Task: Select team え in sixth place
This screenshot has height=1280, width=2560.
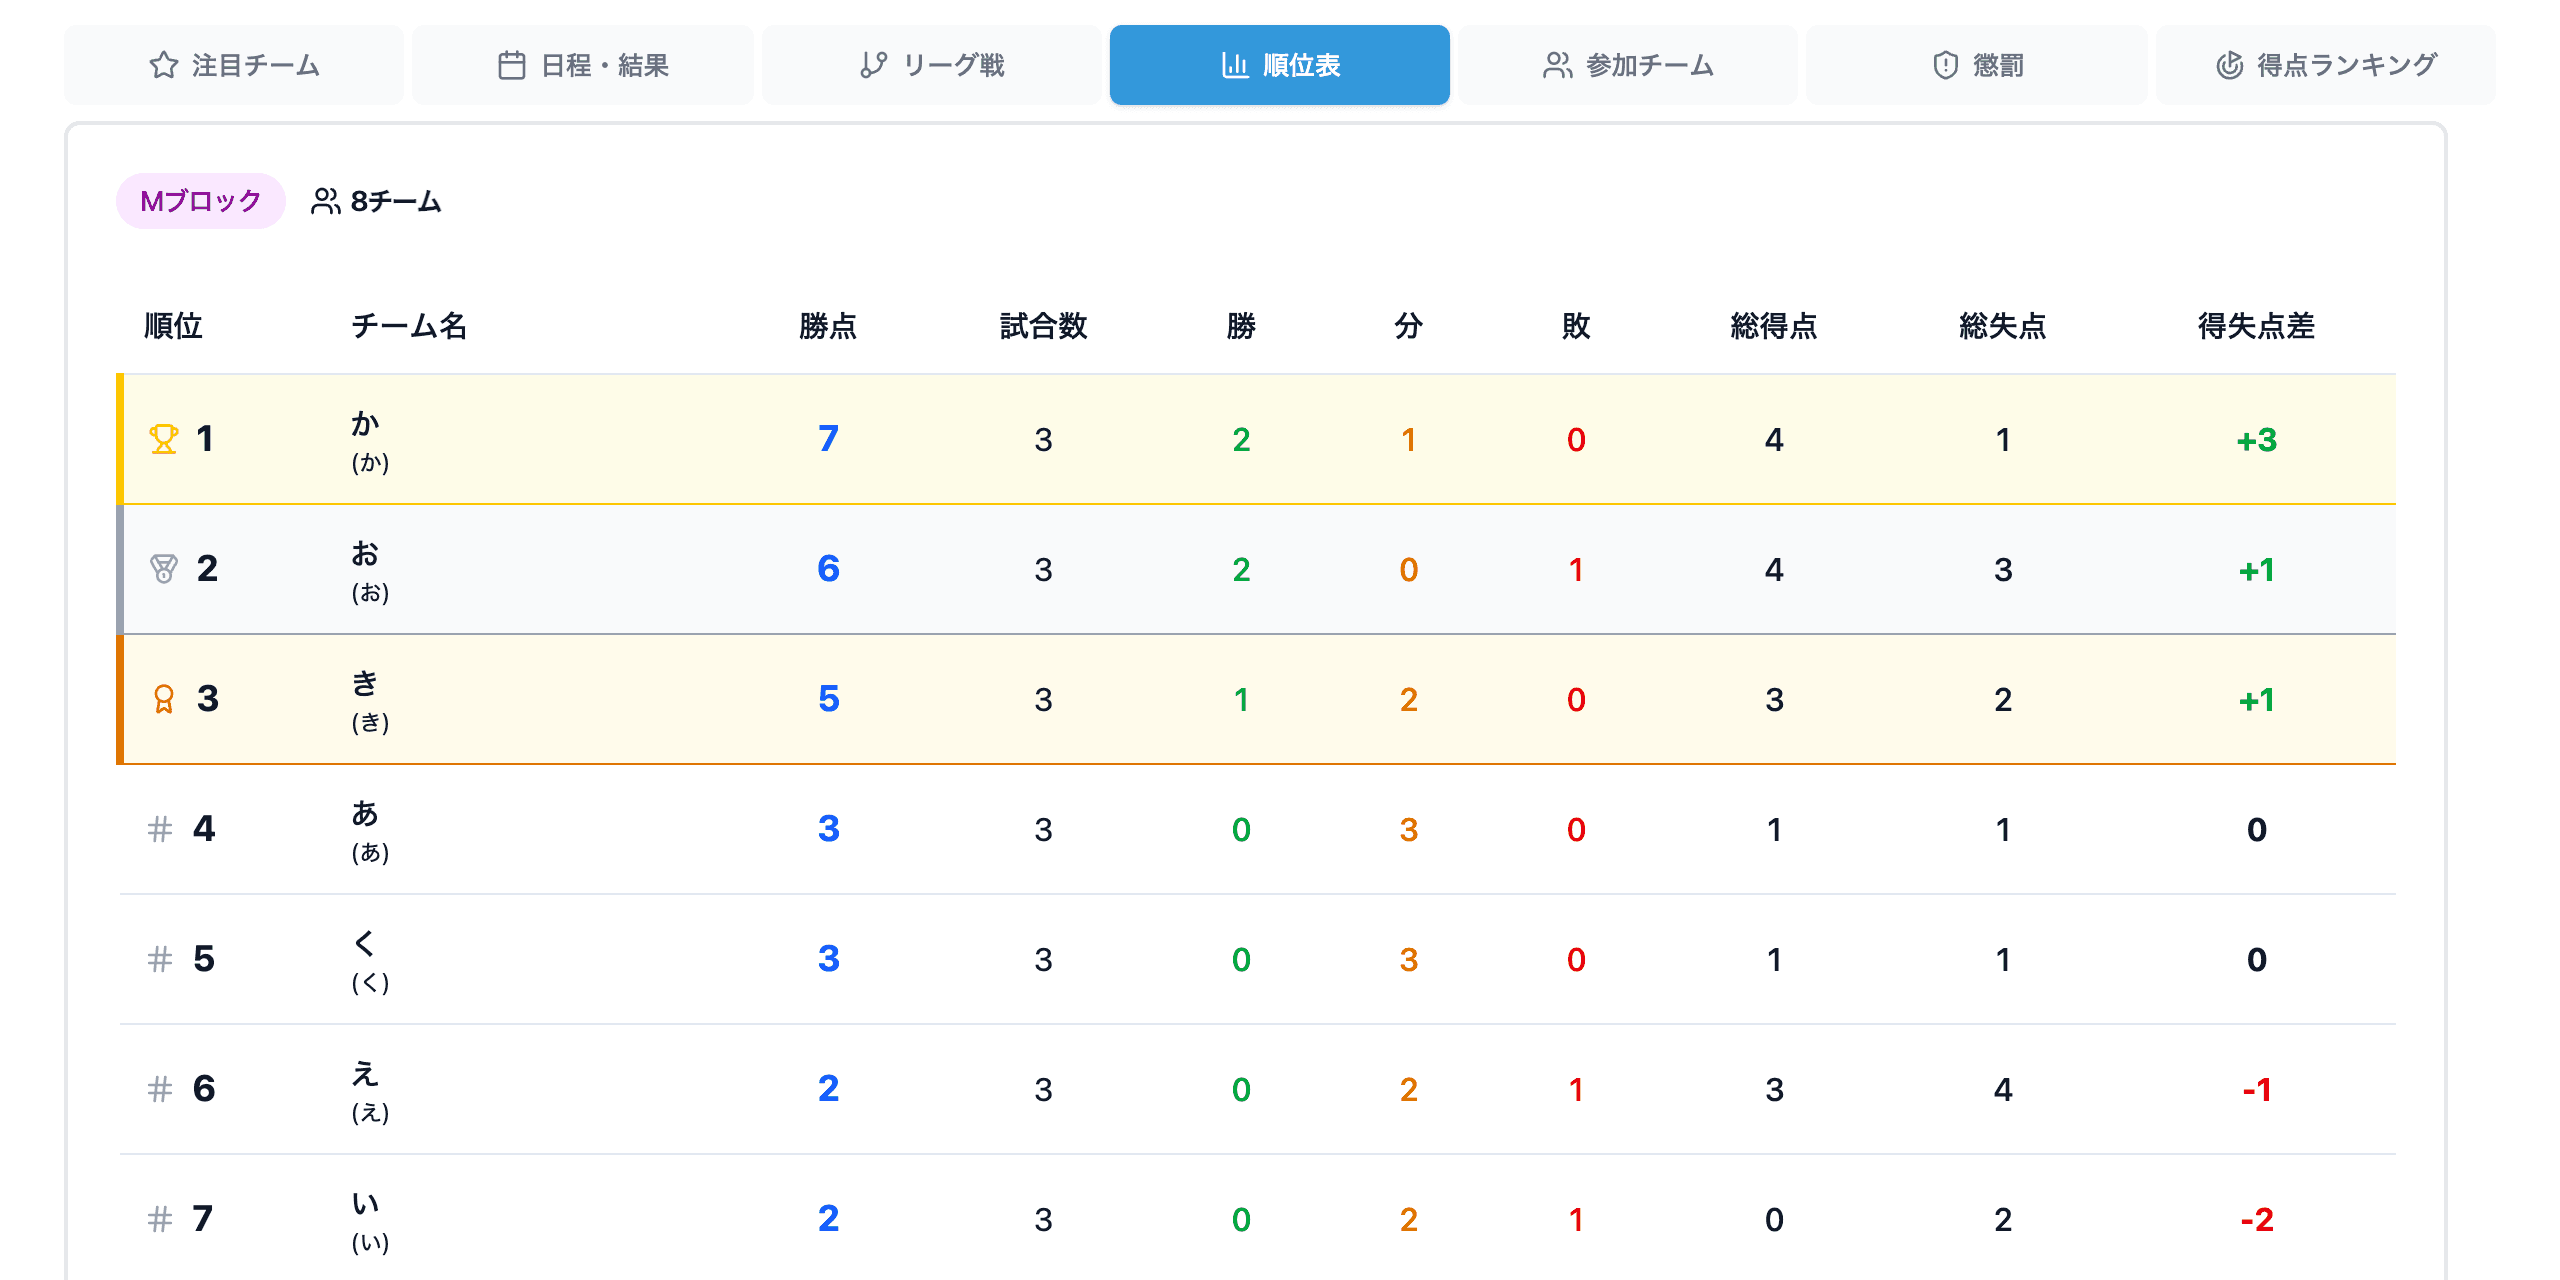Action: [1257, 1089]
